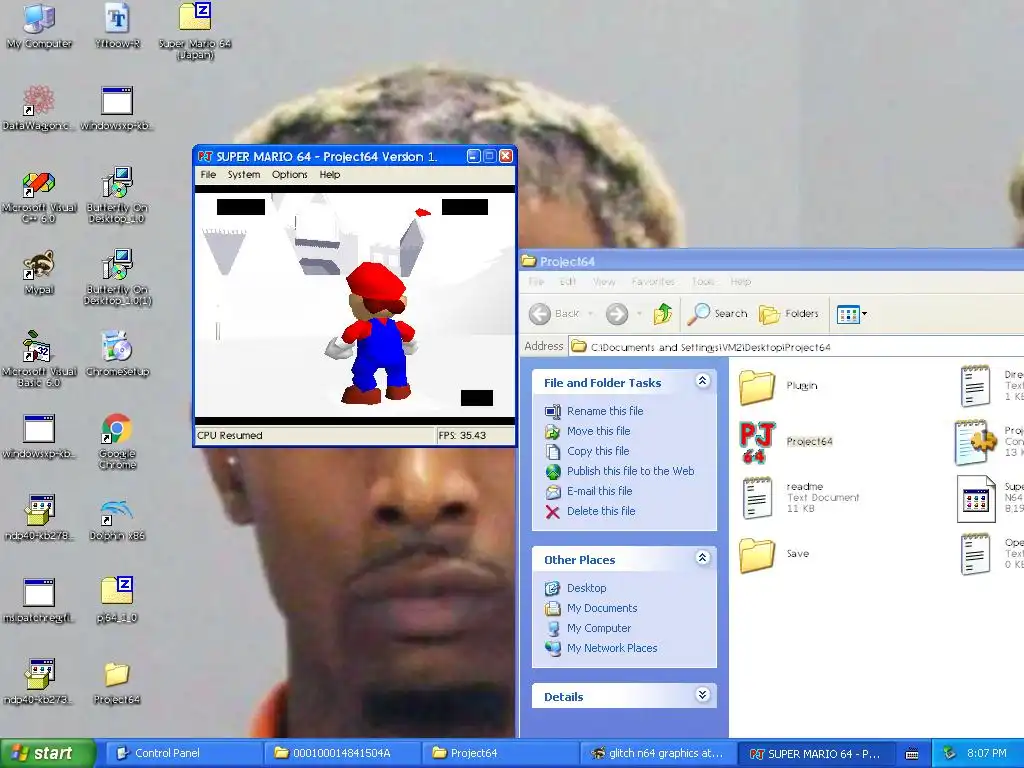Click Move this file link
The height and width of the screenshot is (768, 1024).
(x=598, y=431)
